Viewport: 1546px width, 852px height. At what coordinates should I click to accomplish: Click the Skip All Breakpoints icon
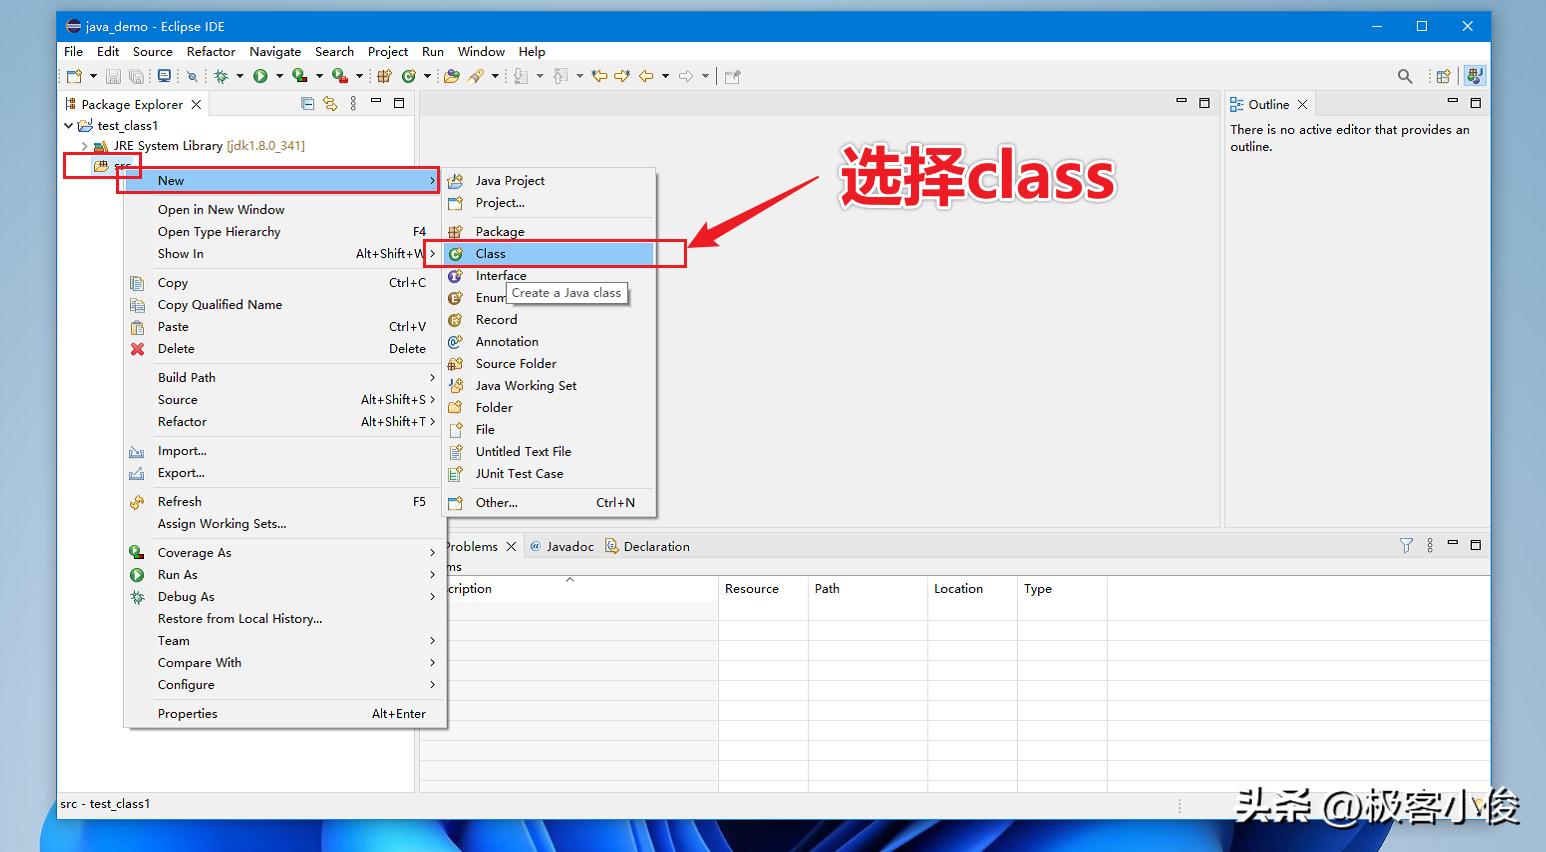pyautogui.click(x=192, y=75)
